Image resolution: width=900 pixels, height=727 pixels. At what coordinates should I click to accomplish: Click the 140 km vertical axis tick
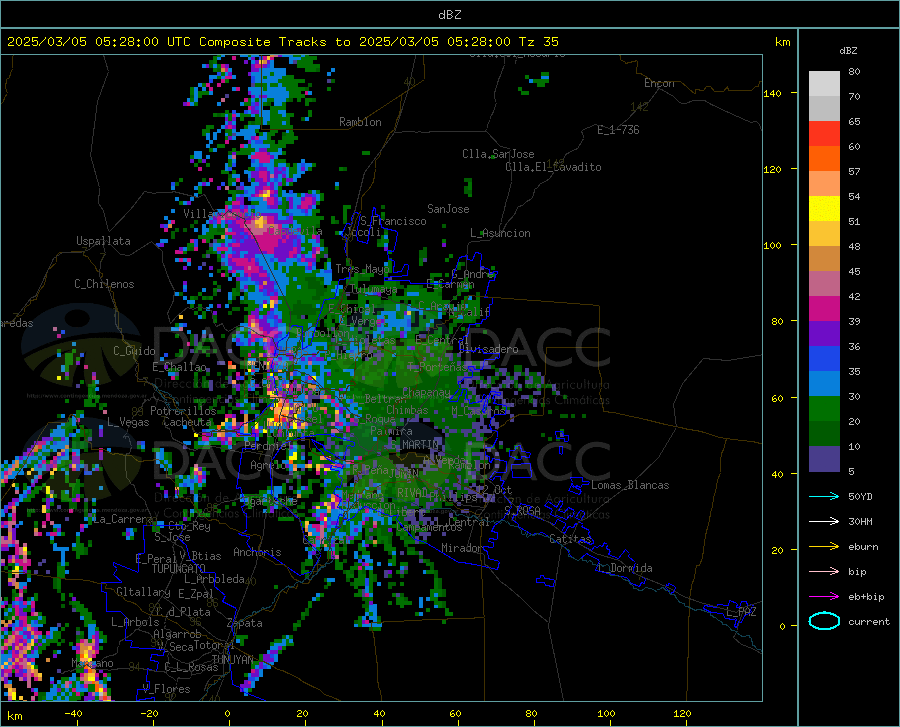772,93
